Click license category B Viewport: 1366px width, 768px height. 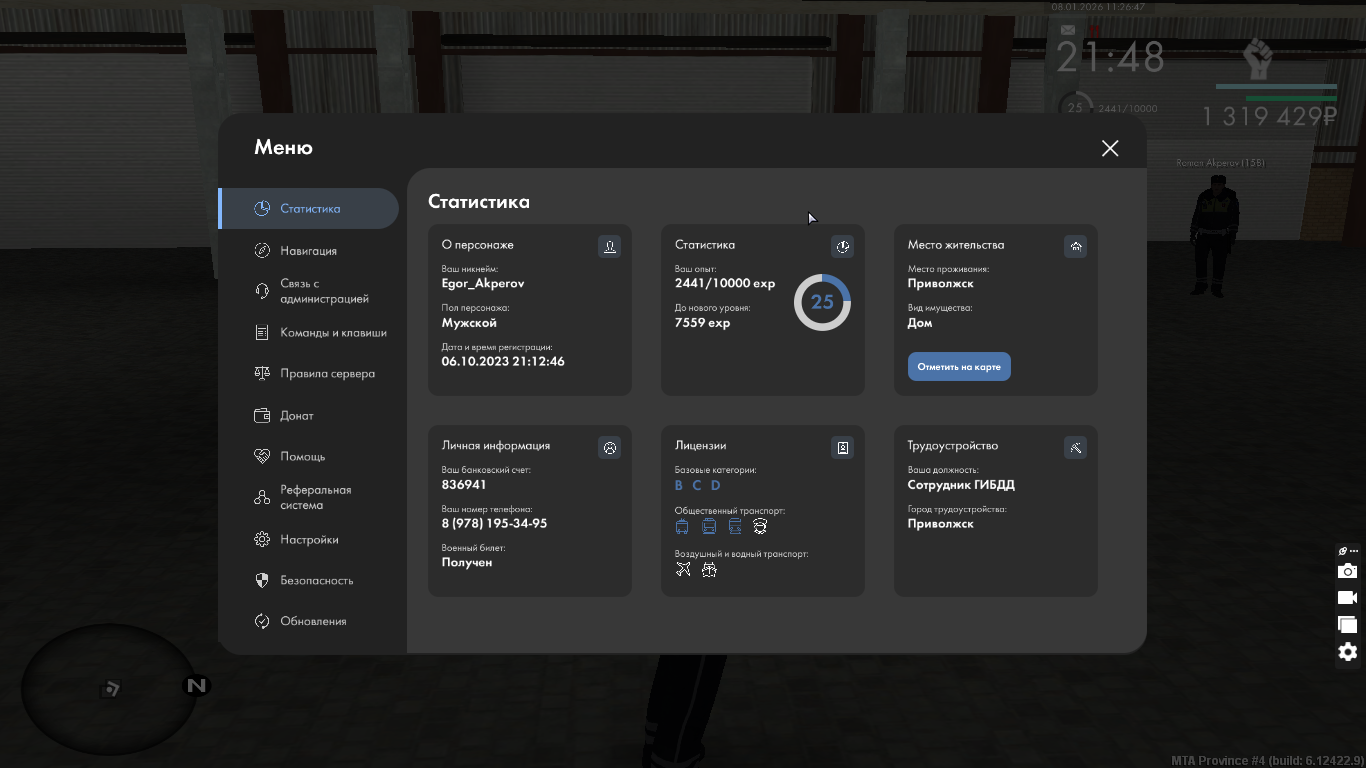pos(679,485)
